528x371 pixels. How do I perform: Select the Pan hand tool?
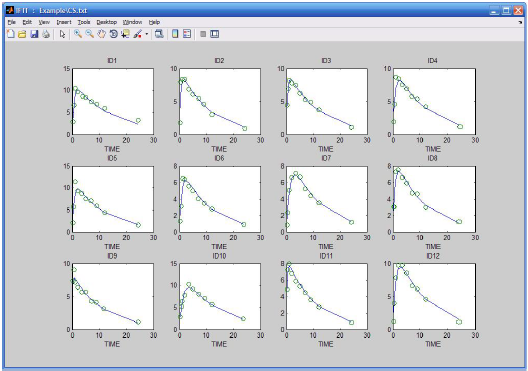tap(101, 34)
